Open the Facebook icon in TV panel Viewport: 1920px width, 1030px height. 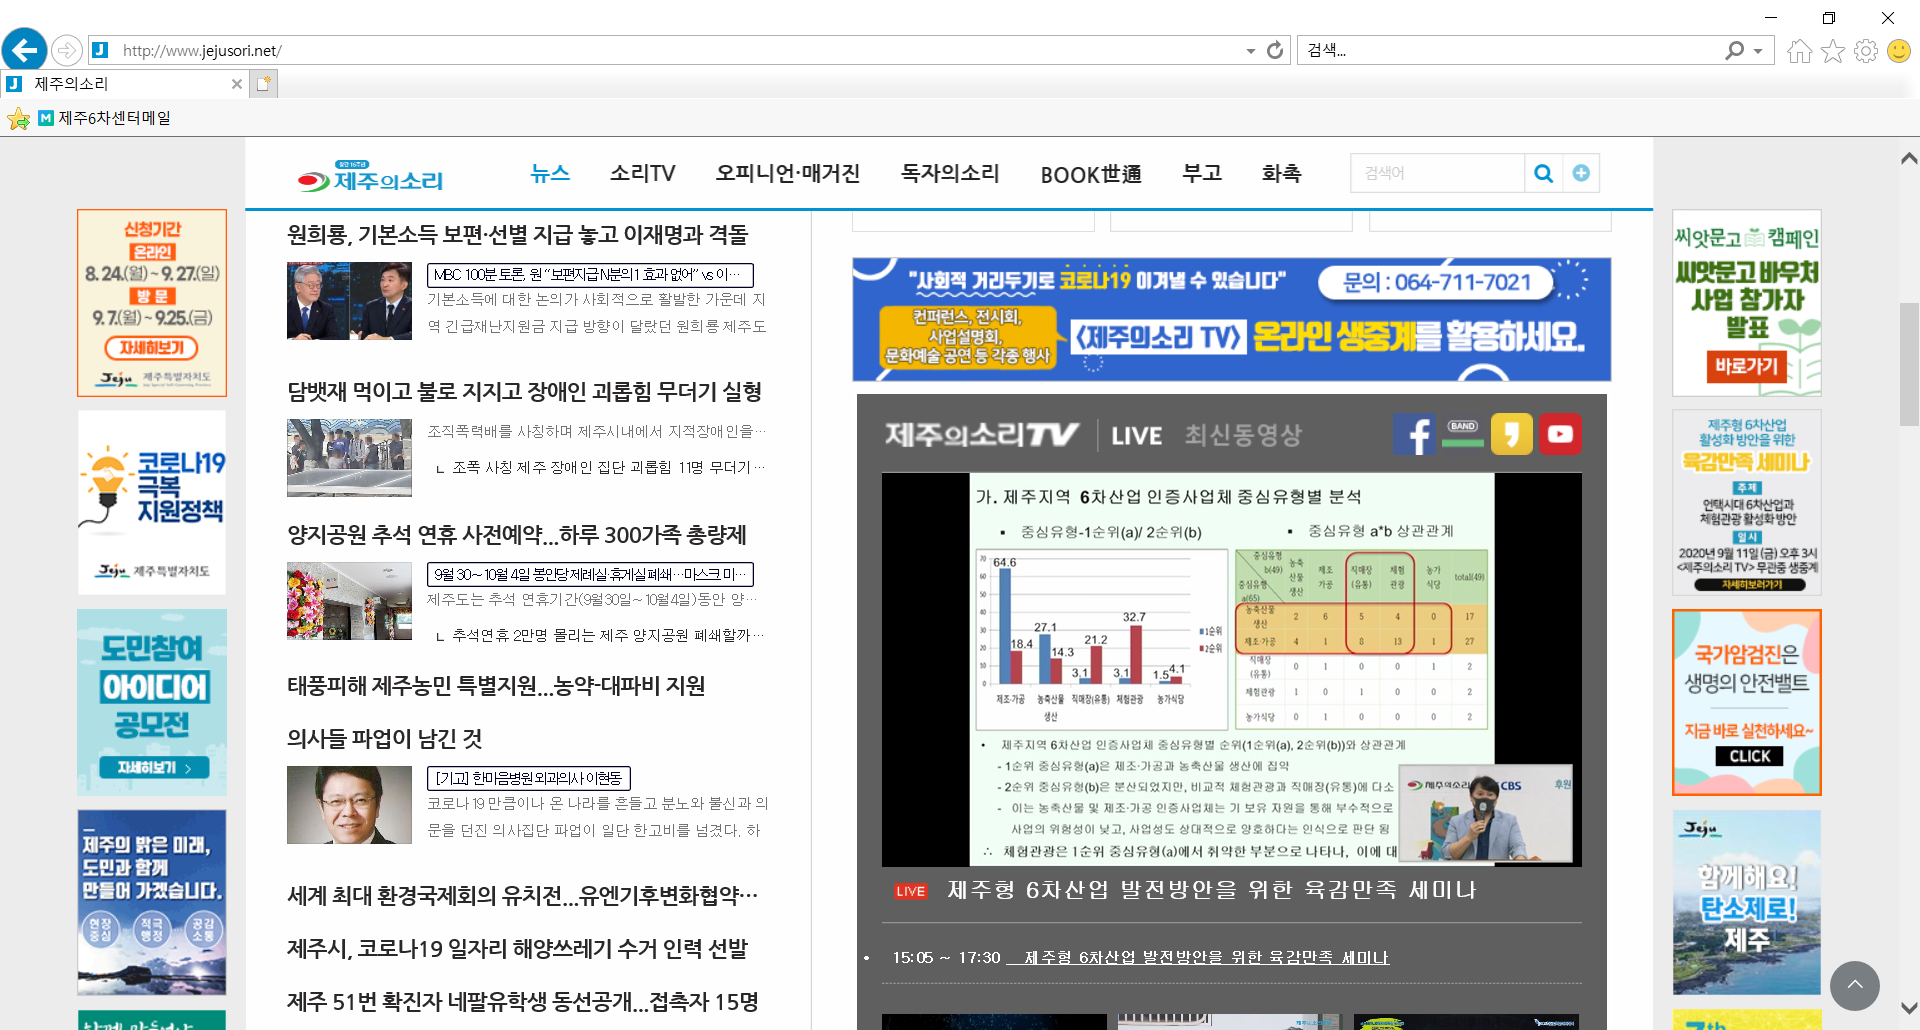tap(1414, 435)
